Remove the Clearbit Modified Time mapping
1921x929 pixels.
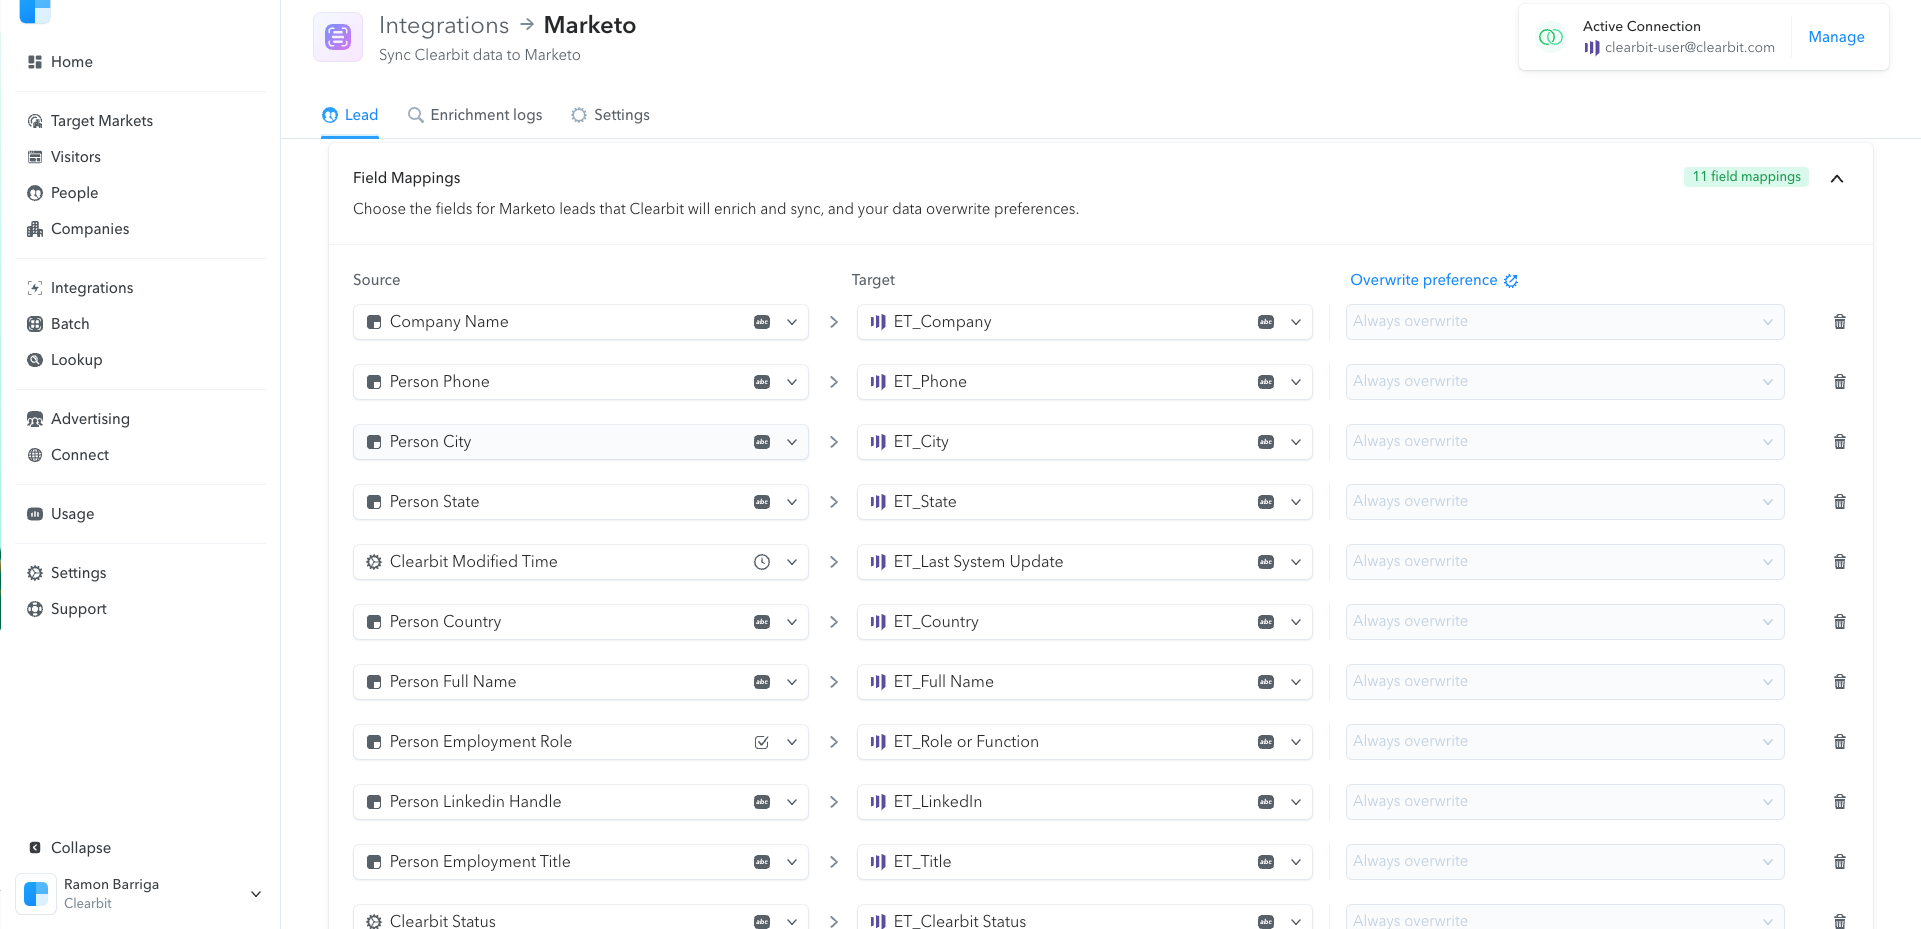click(1839, 562)
